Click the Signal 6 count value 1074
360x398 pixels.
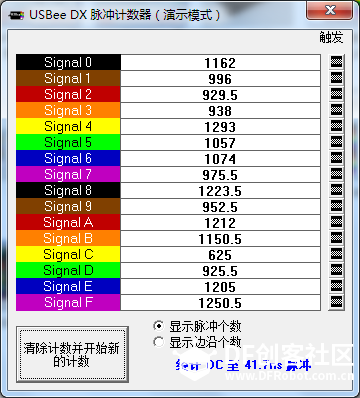(220, 158)
